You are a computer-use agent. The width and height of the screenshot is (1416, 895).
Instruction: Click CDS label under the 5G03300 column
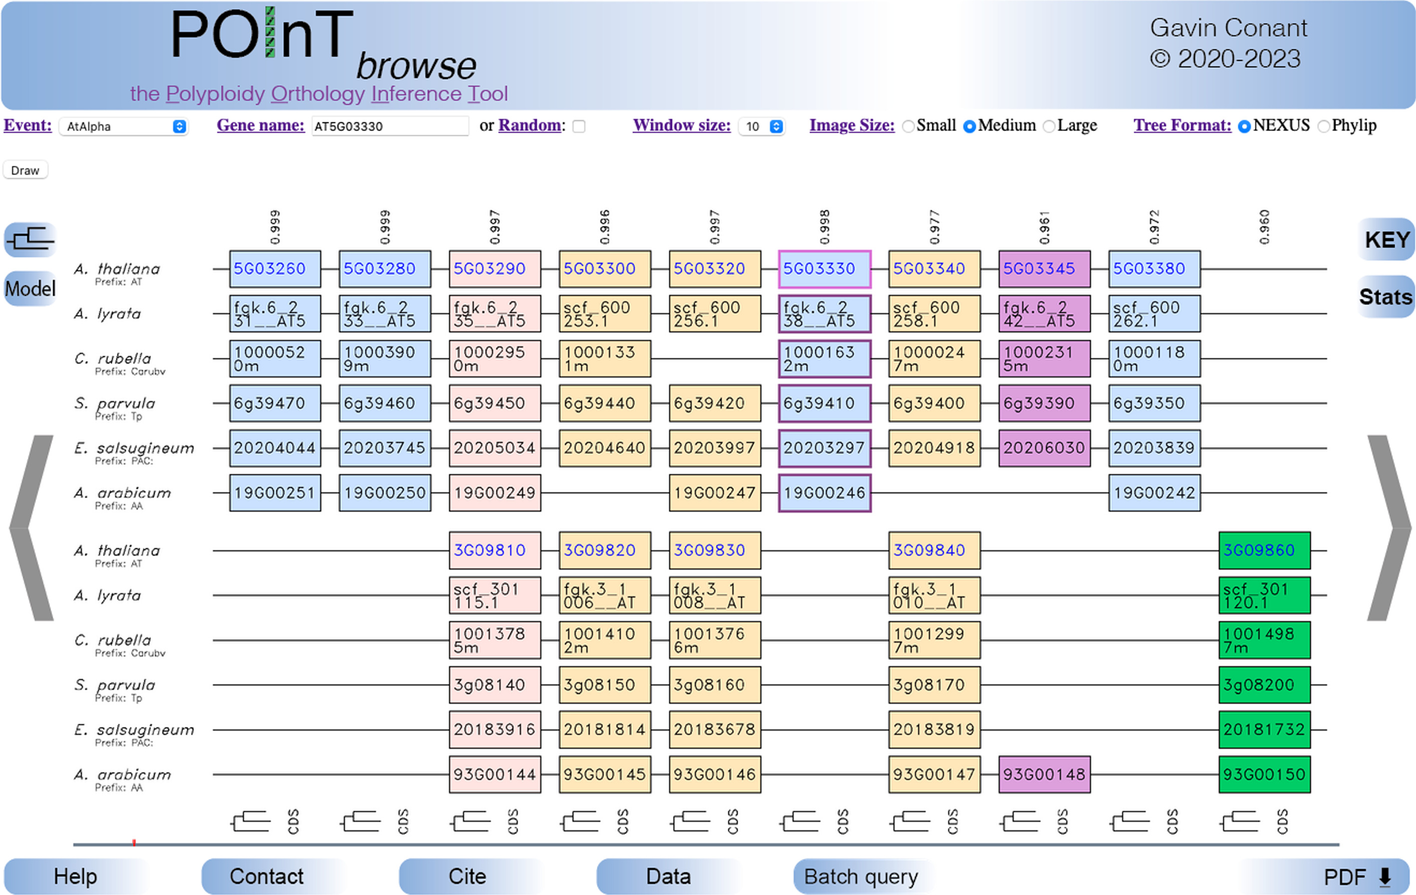pyautogui.click(x=623, y=821)
